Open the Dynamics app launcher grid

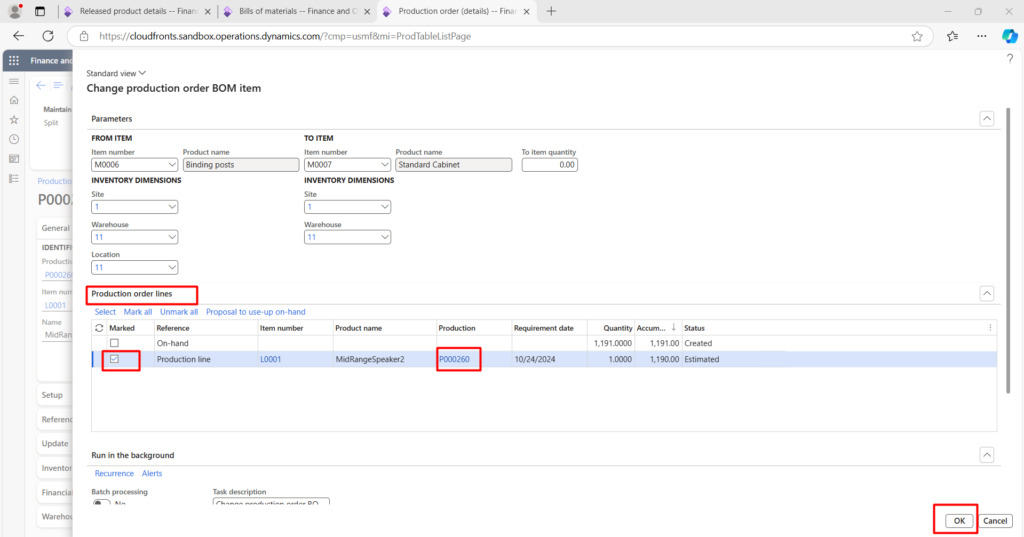[x=14, y=60]
